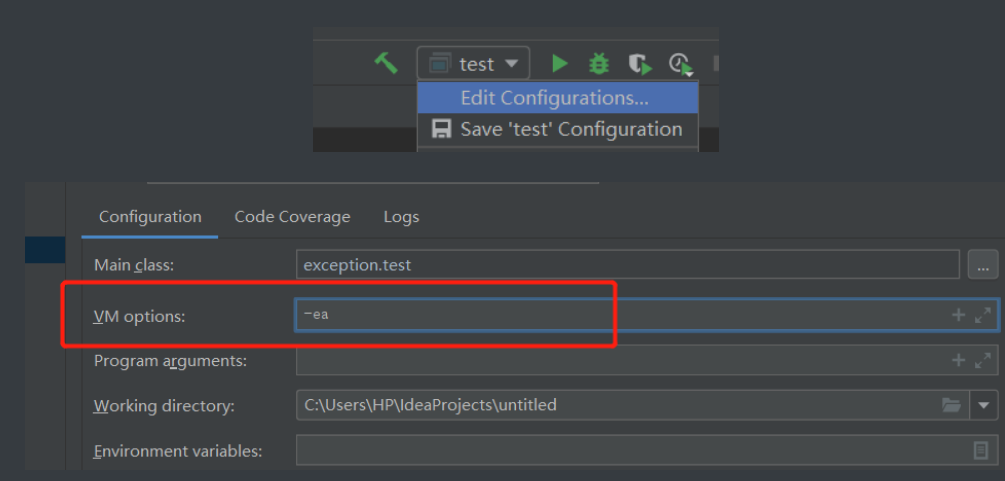Run 'test' with coverage shield icon
Screen dimensions: 1005x481
(x=640, y=64)
